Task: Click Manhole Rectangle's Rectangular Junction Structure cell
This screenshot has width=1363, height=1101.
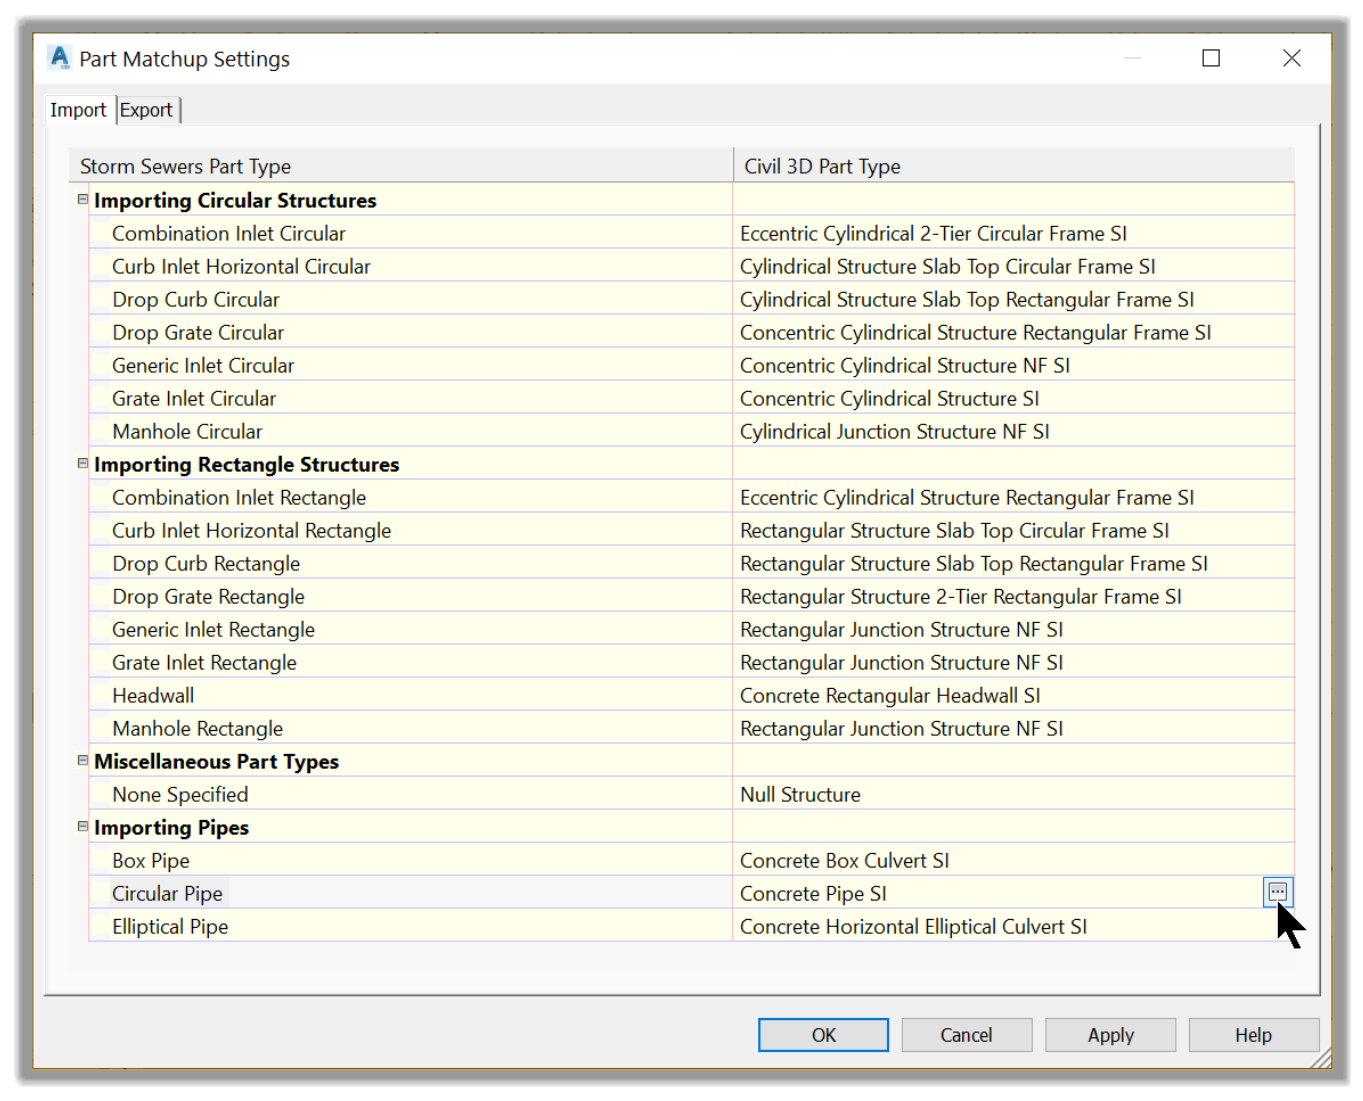Action: coord(1013,728)
